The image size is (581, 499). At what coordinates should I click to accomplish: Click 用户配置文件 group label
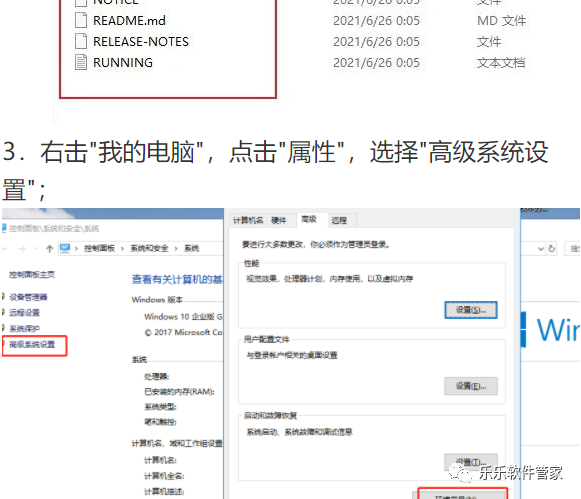coord(267,339)
